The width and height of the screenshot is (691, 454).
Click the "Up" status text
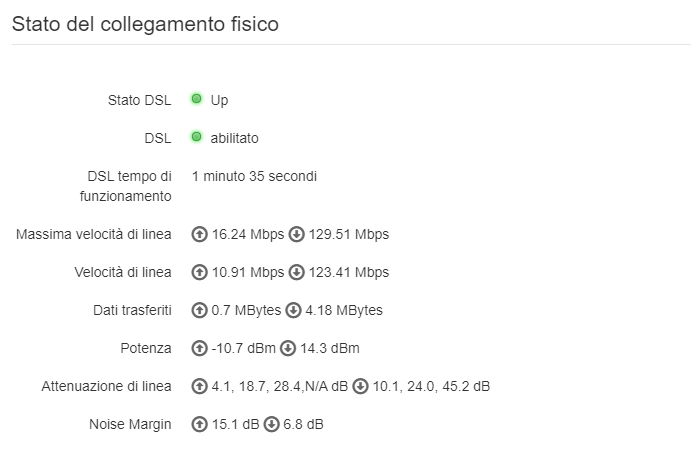[x=219, y=100]
